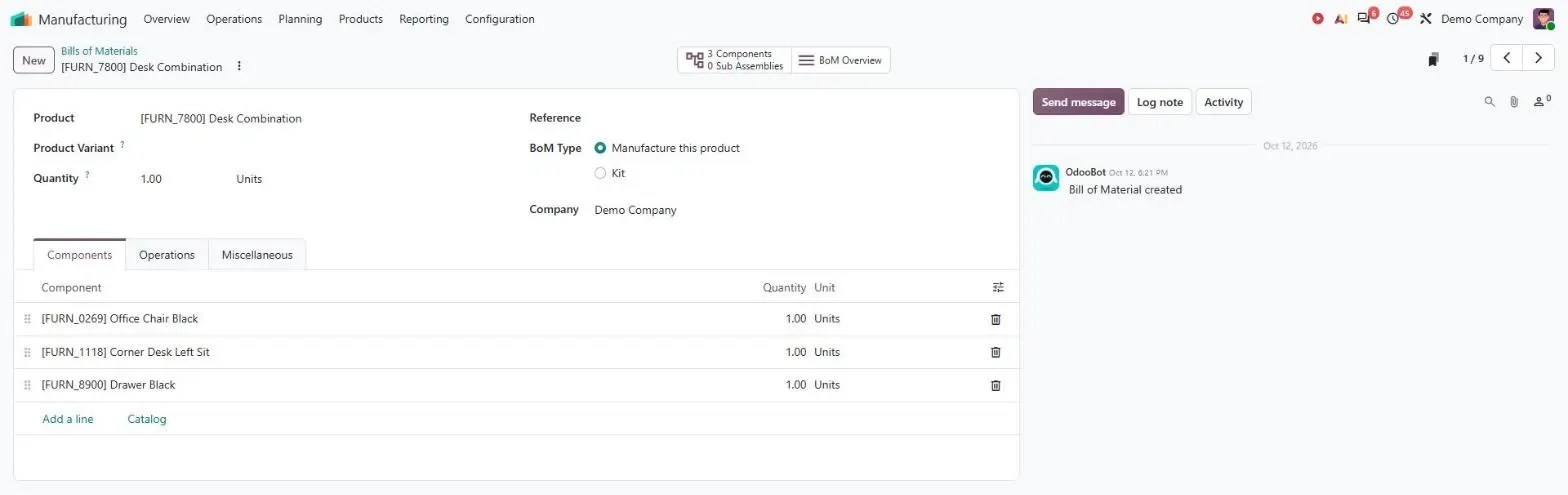
Task: Click the bookmark icon beside the pager
Action: click(x=1433, y=59)
